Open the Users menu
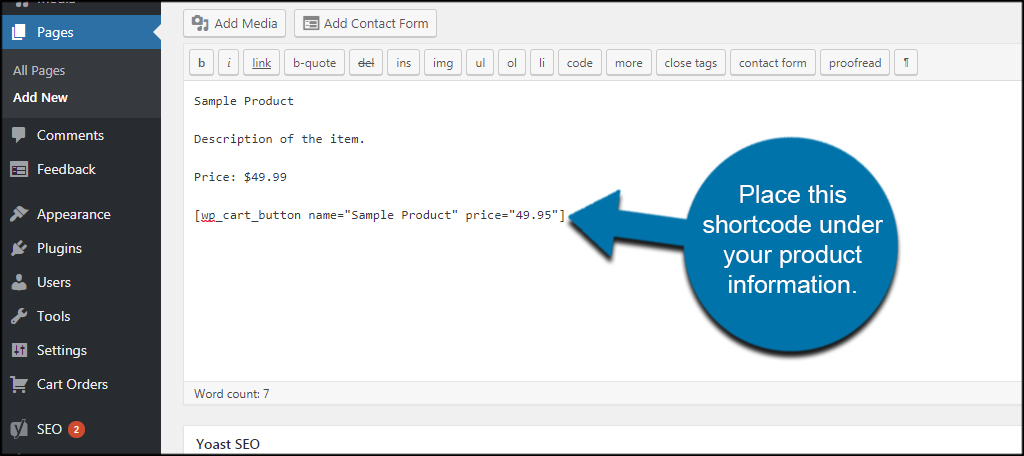The image size is (1024, 456). click(54, 282)
